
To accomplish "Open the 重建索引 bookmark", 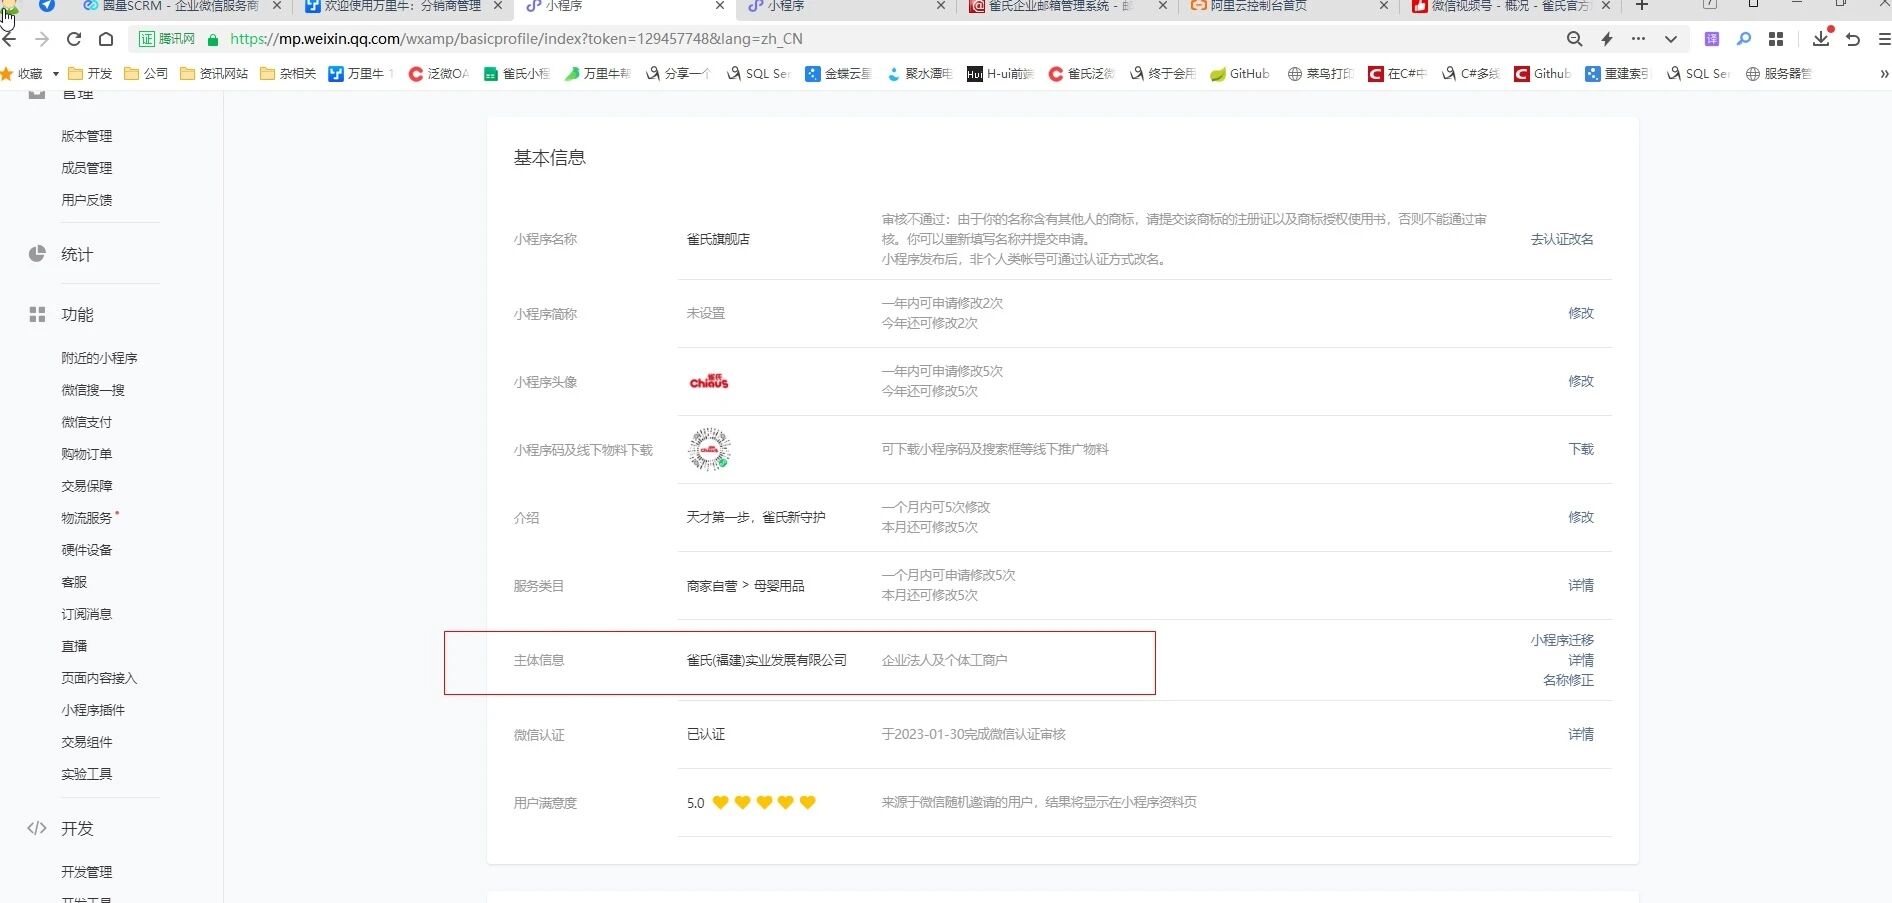I will click(x=1617, y=73).
